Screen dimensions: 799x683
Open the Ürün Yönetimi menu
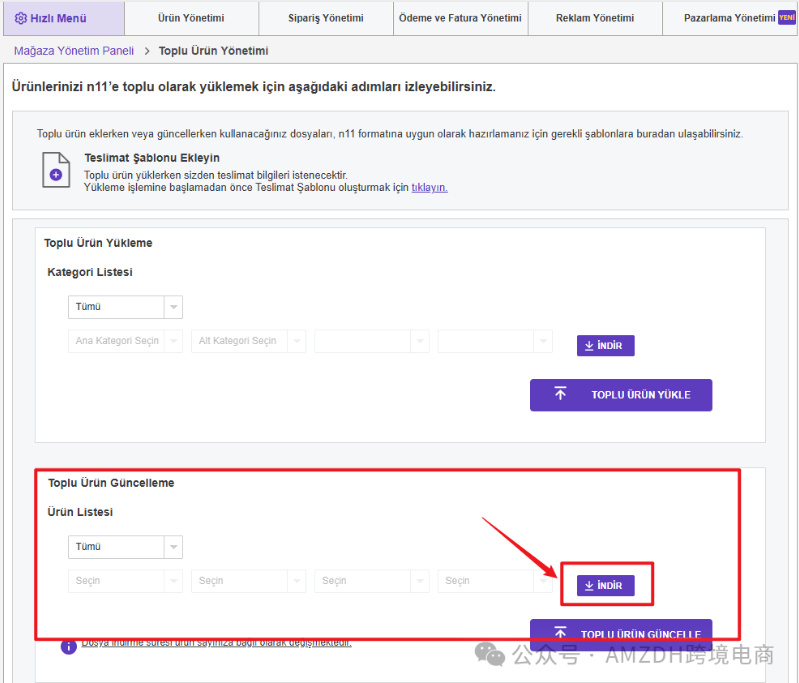pyautogui.click(x=191, y=18)
